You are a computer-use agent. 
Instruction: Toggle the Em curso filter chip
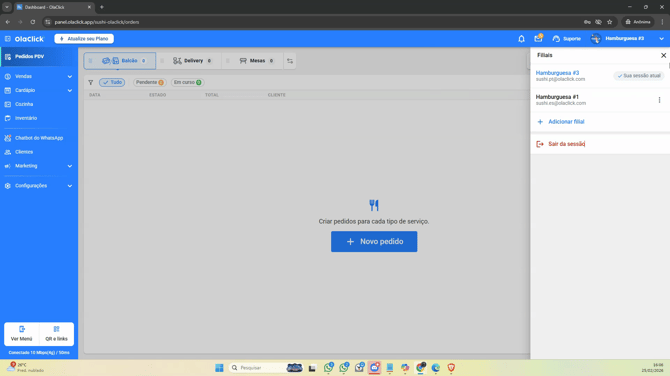pyautogui.click(x=188, y=82)
